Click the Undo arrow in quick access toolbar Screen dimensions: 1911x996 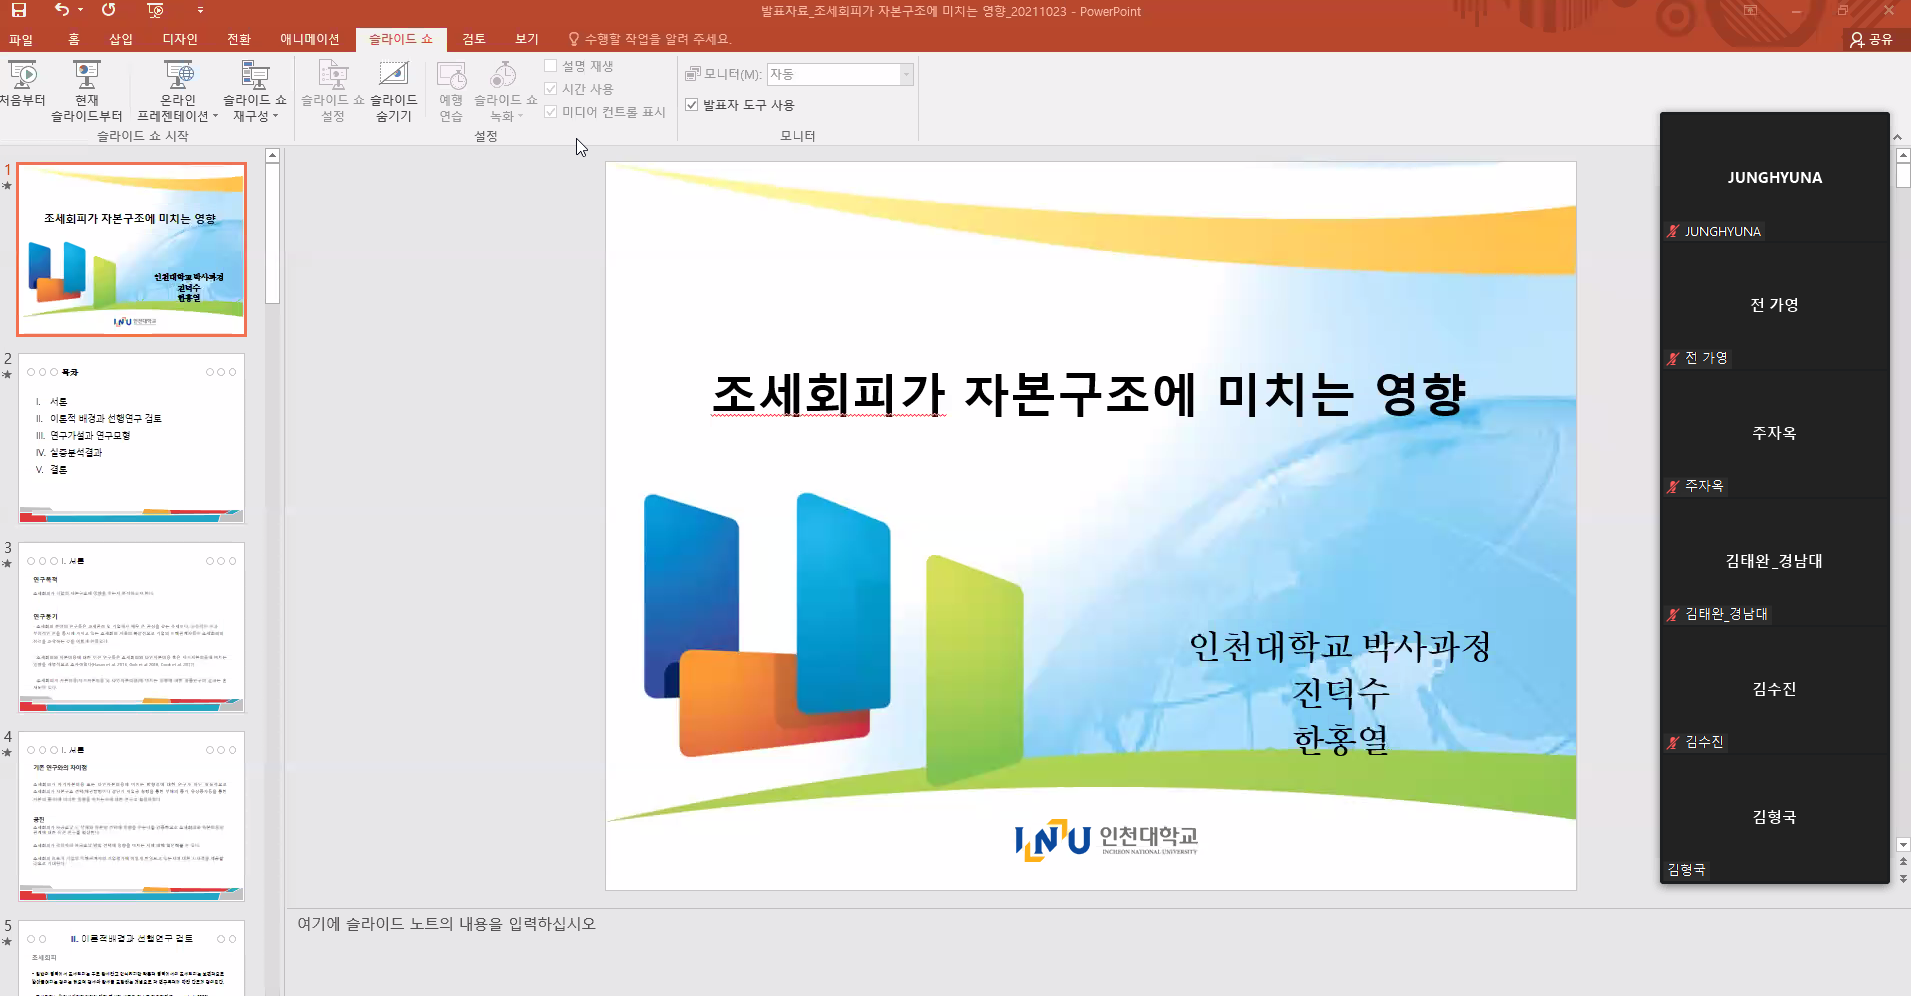click(62, 10)
